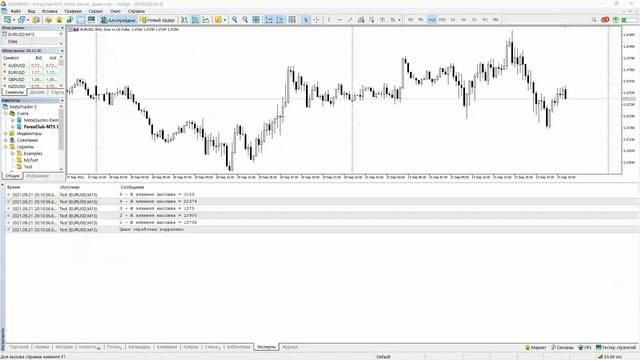This screenshot has width=640, height=360.
Task: Expand the Счета tree node
Action: [x=6, y=113]
